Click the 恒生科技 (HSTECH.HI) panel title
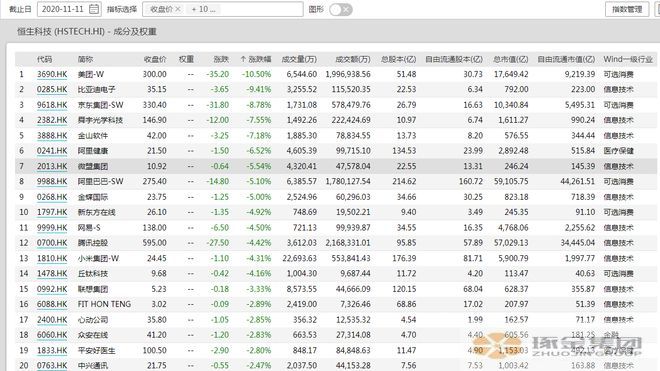 (87, 32)
